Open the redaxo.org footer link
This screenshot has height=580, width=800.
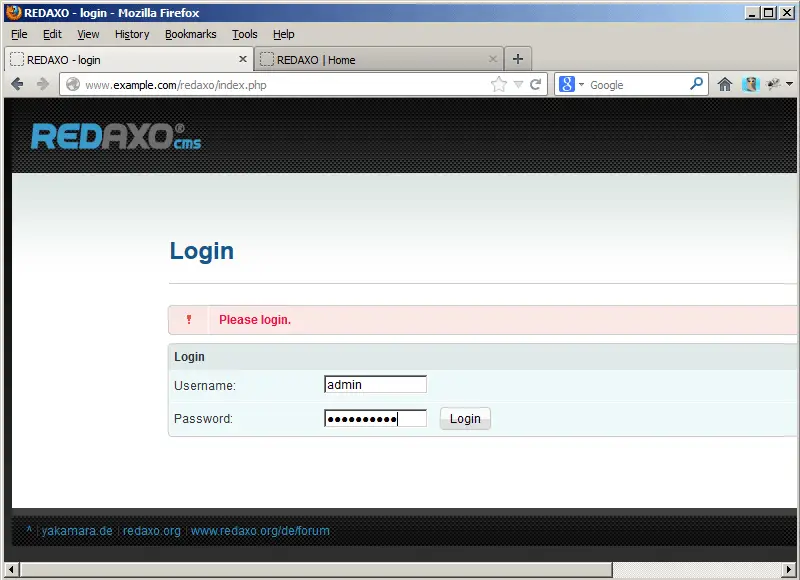152,531
